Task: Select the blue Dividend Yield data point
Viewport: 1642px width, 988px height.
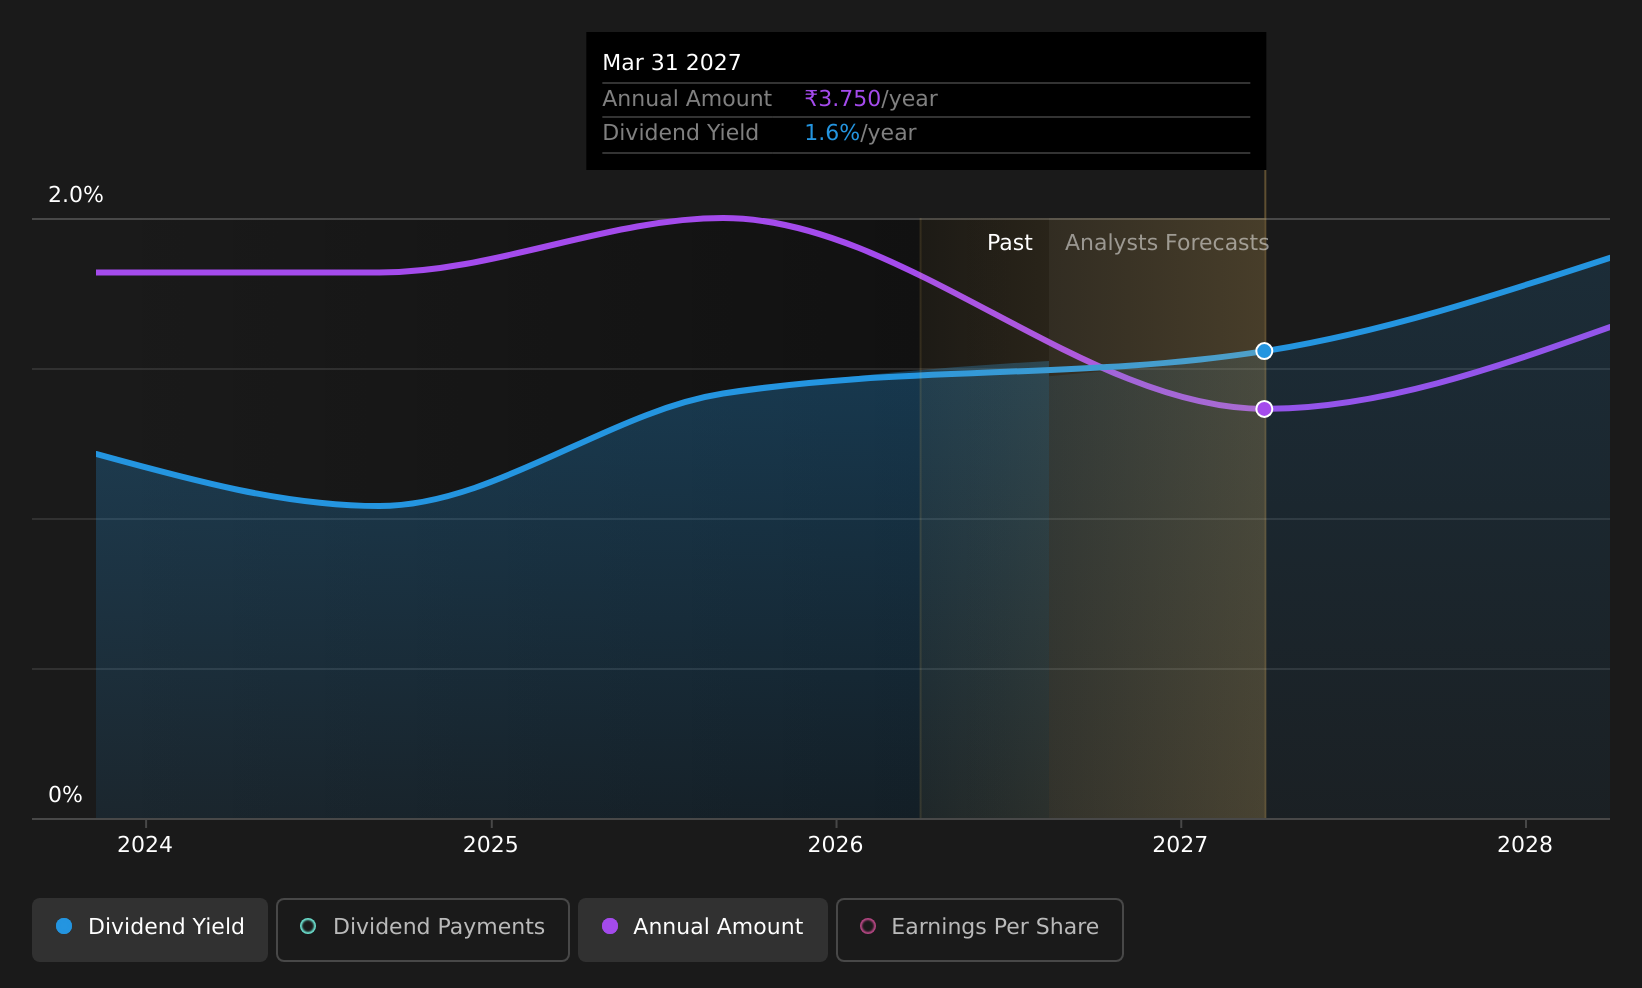Action: (x=1264, y=351)
